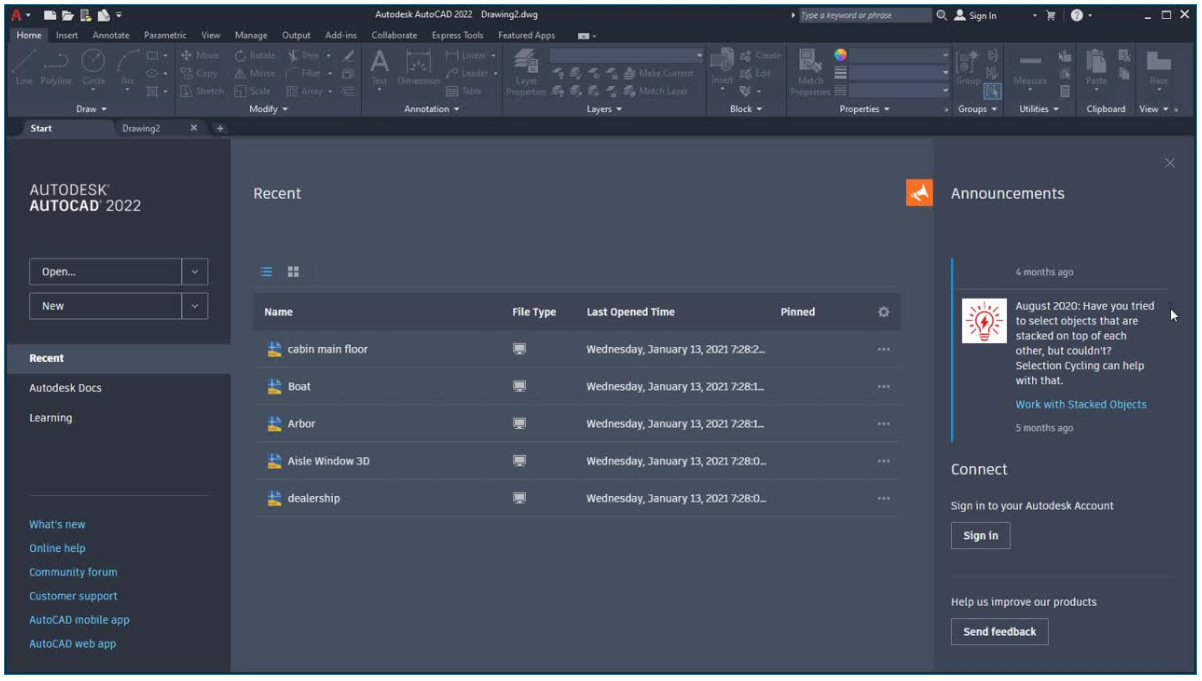
Task: Switch to the Drawing2 file tab
Action: point(142,129)
